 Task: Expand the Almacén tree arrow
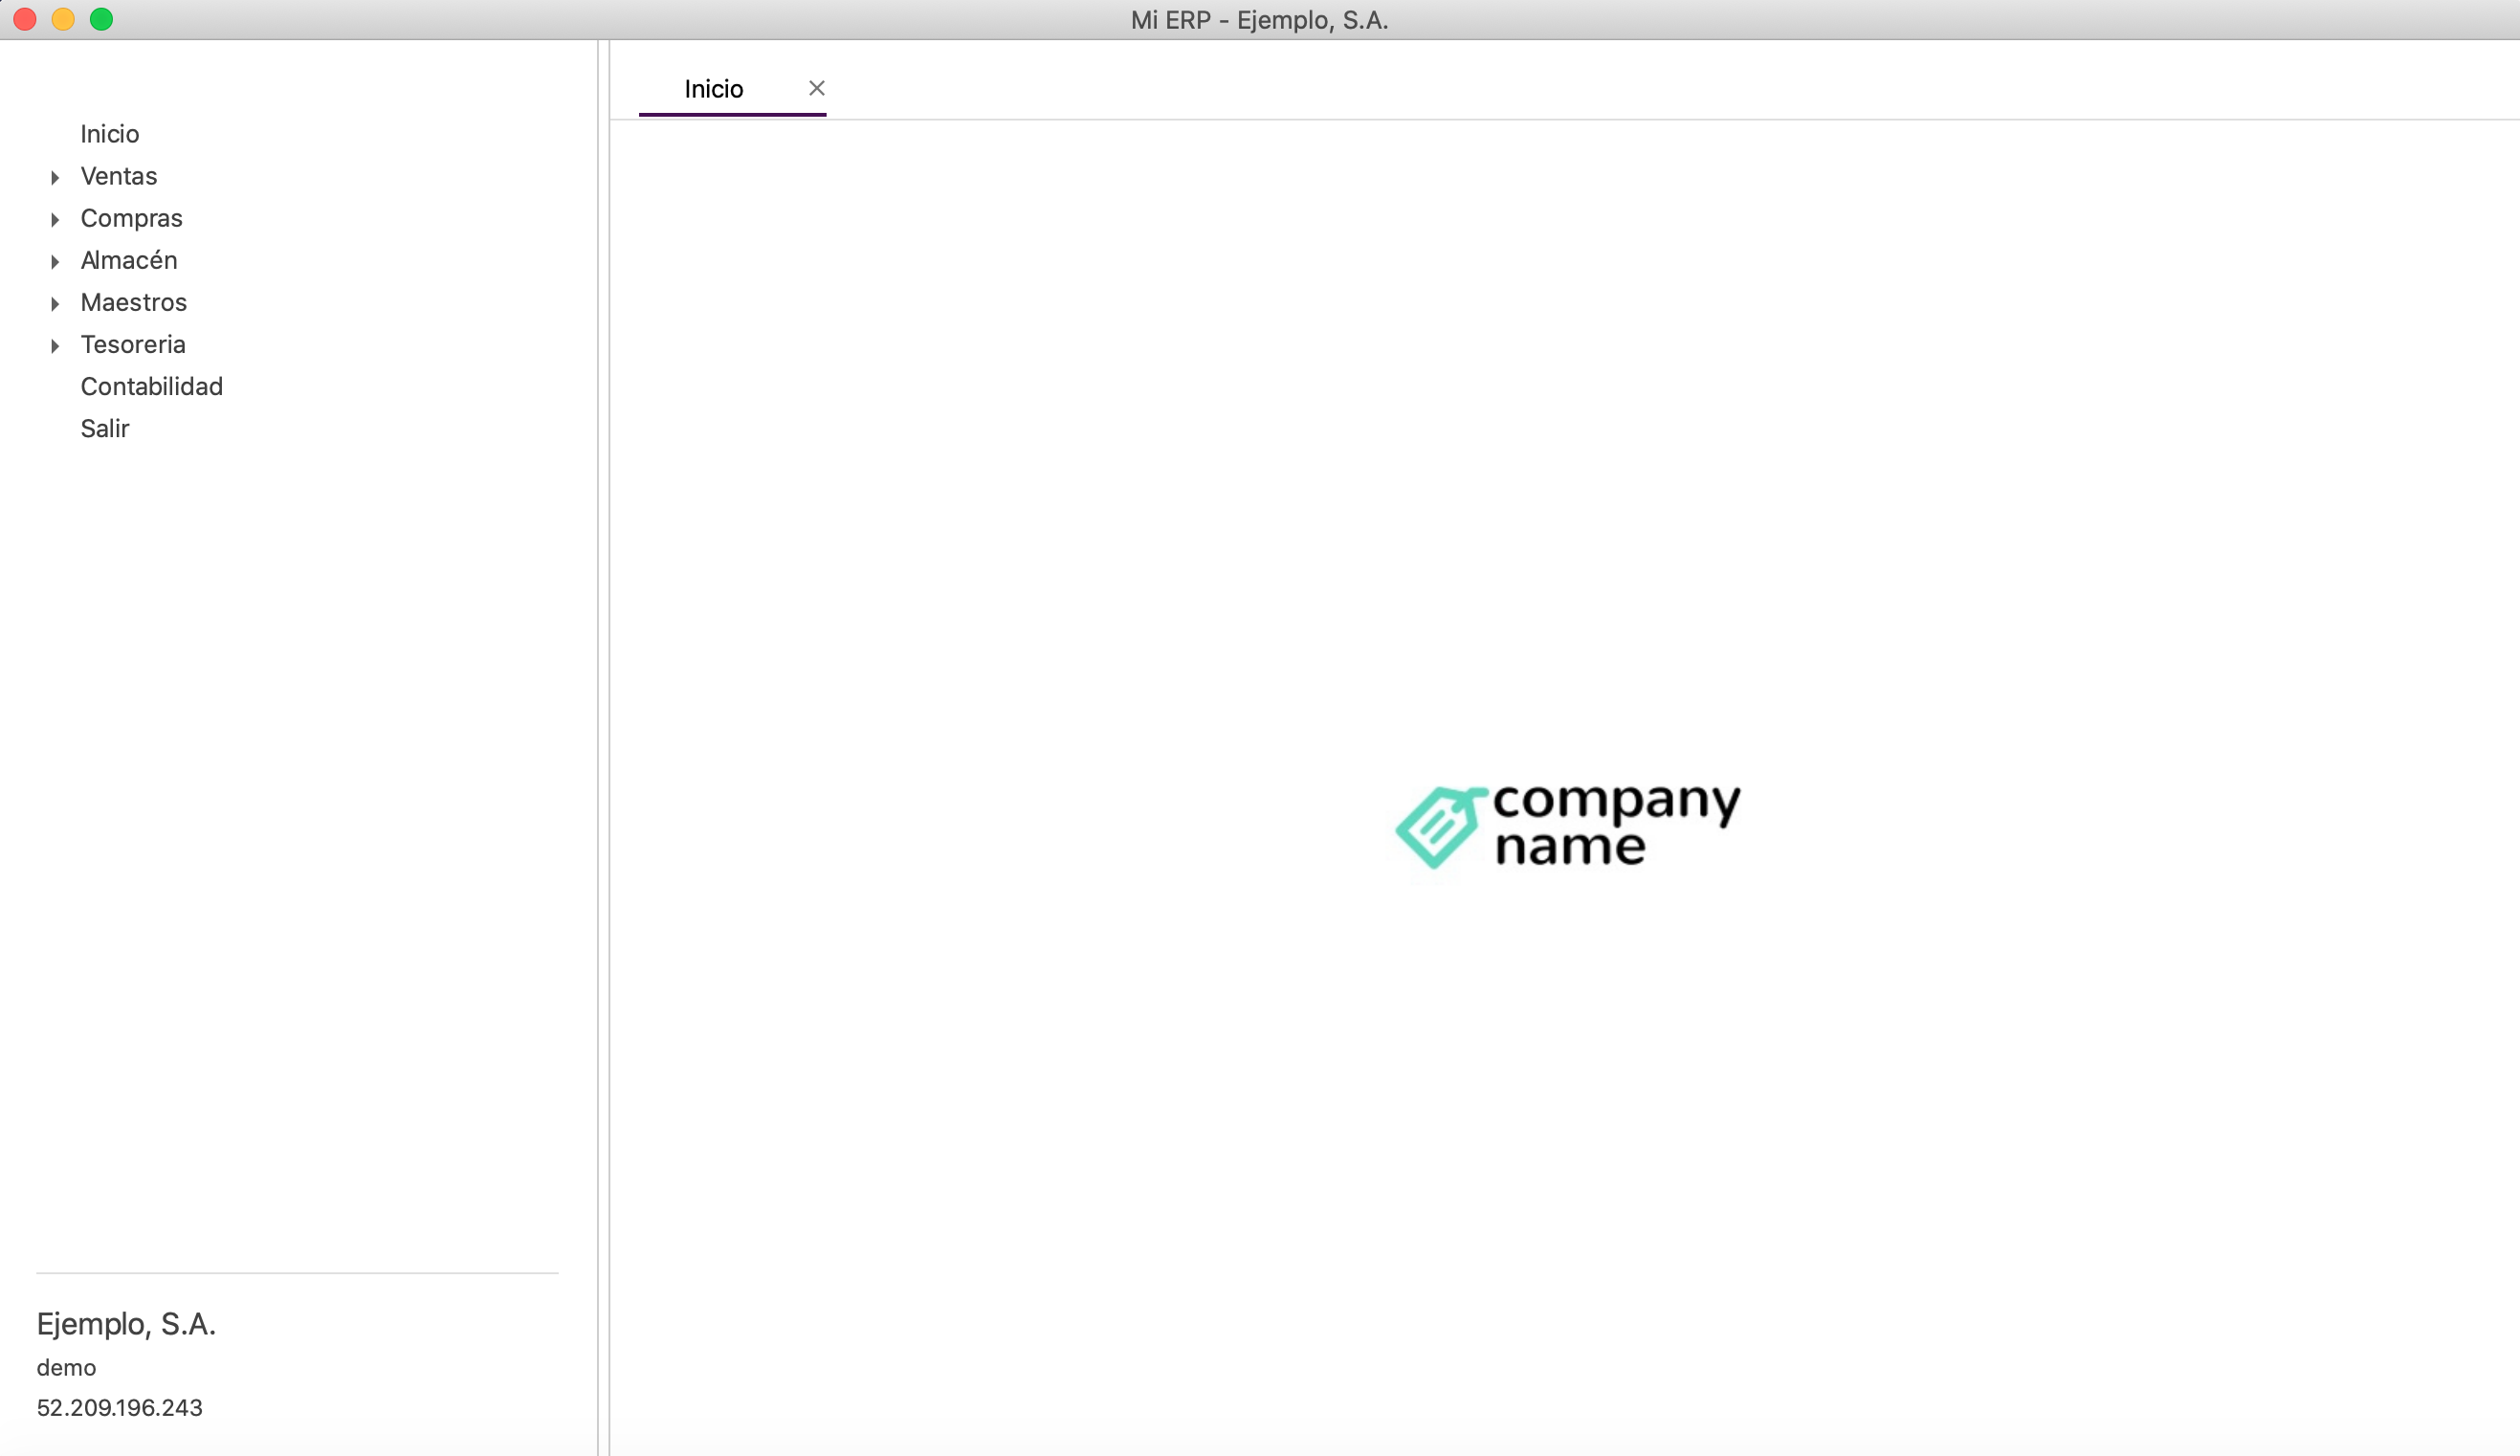[x=55, y=261]
